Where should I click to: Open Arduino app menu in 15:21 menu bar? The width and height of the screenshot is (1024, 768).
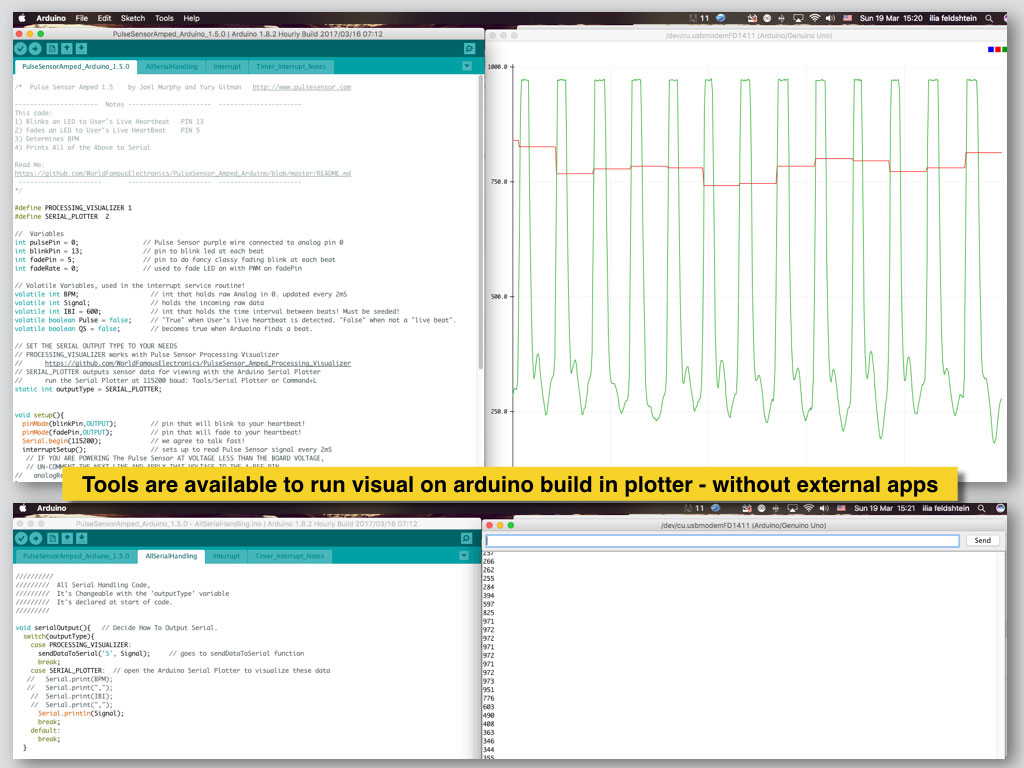(52, 508)
